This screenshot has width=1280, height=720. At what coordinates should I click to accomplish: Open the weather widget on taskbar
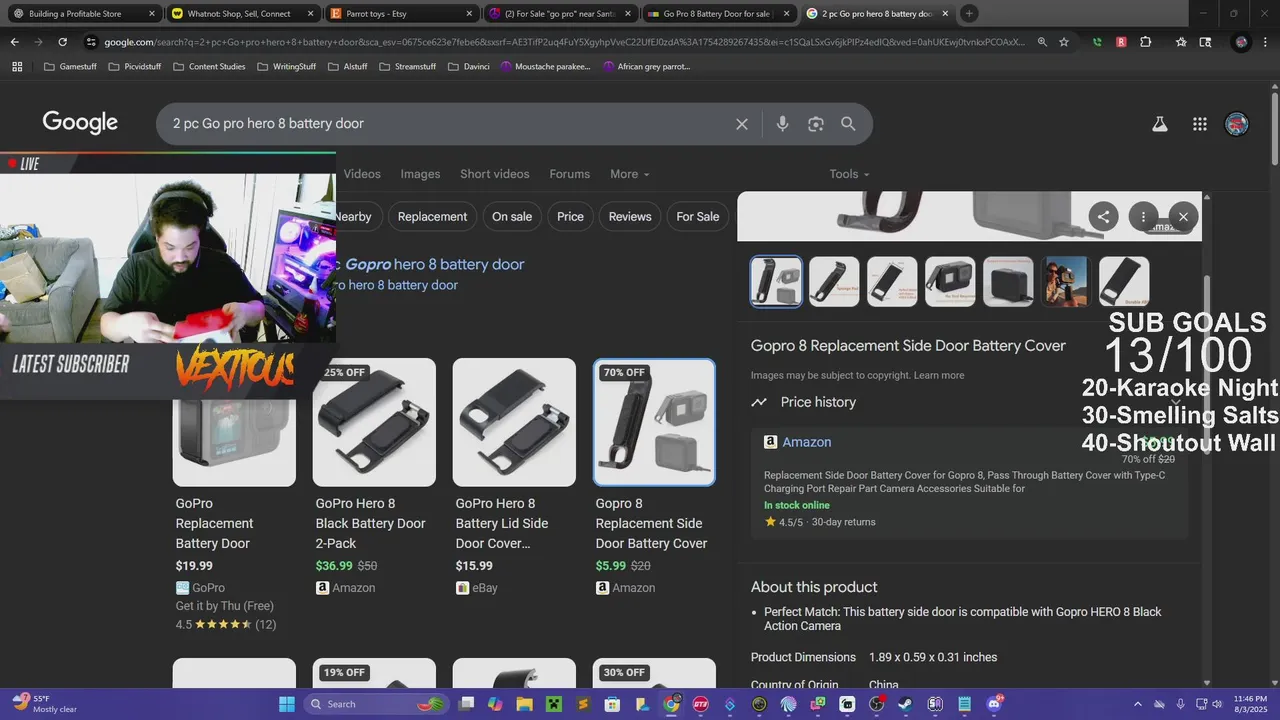tap(42, 704)
